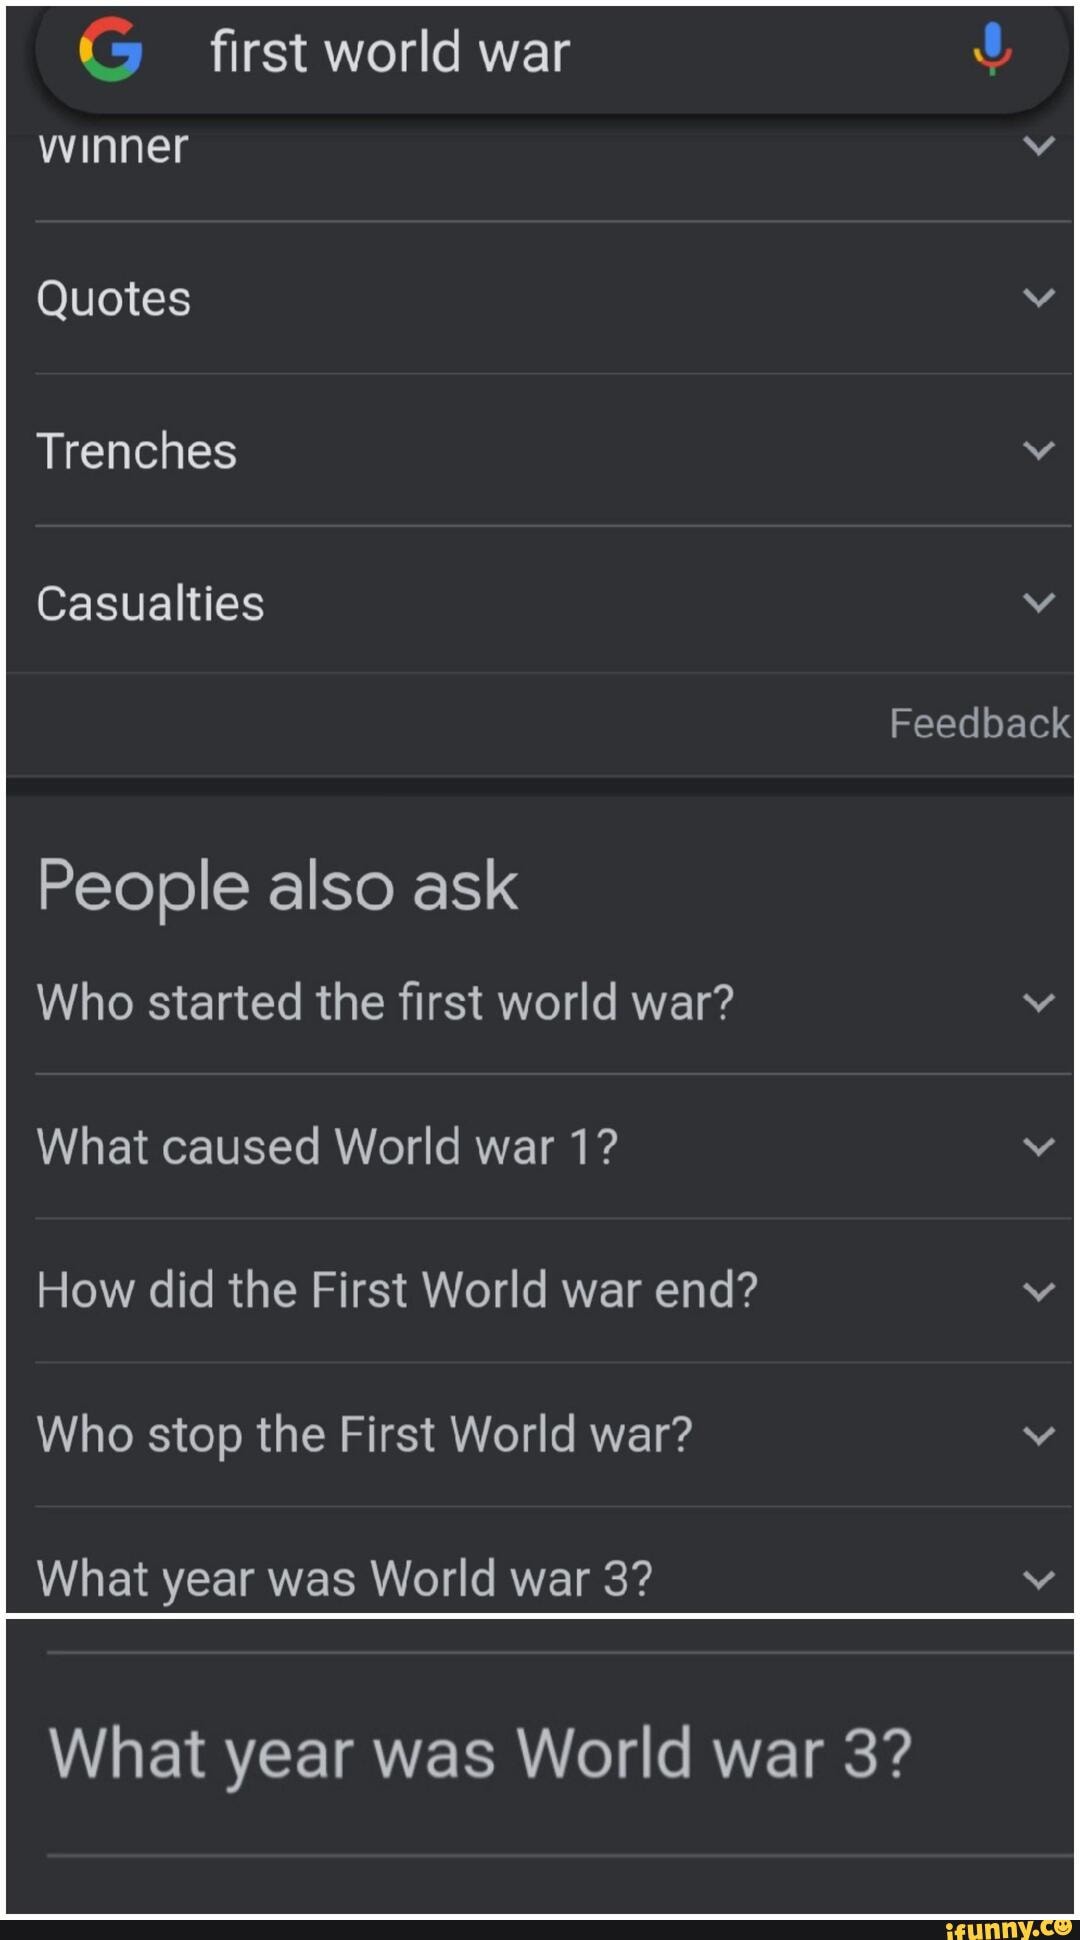Expand 'Who stop the First World war?'
Screen dimensions: 1080x1940
click(1038, 1433)
